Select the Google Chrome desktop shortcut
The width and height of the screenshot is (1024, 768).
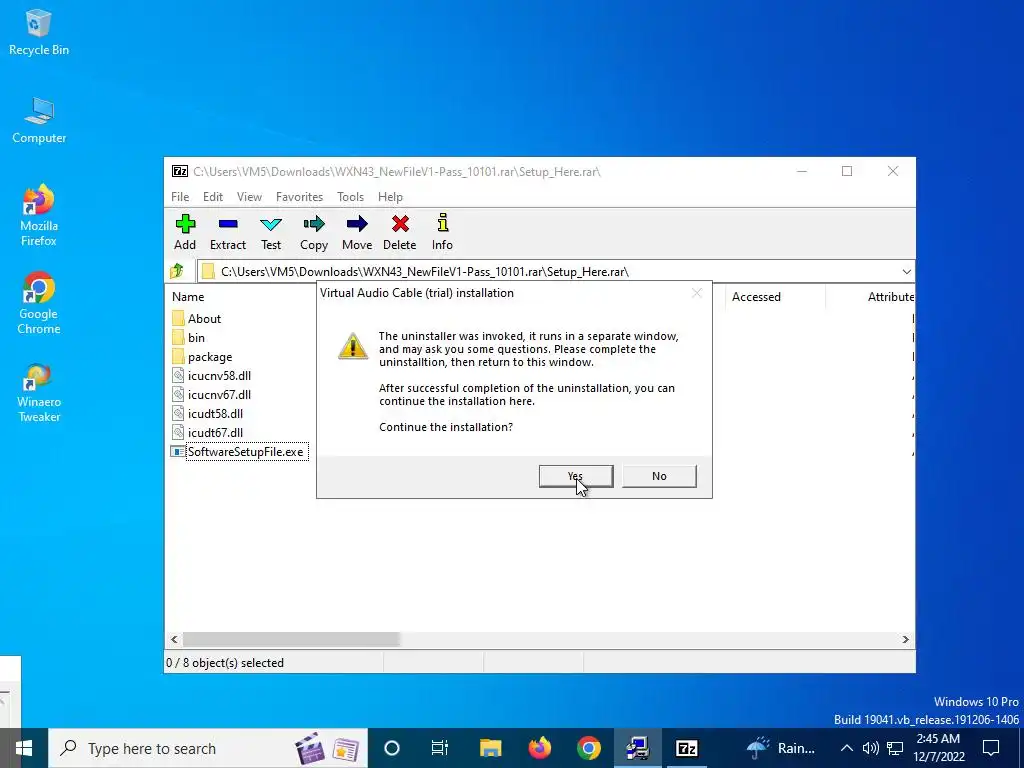[39, 304]
